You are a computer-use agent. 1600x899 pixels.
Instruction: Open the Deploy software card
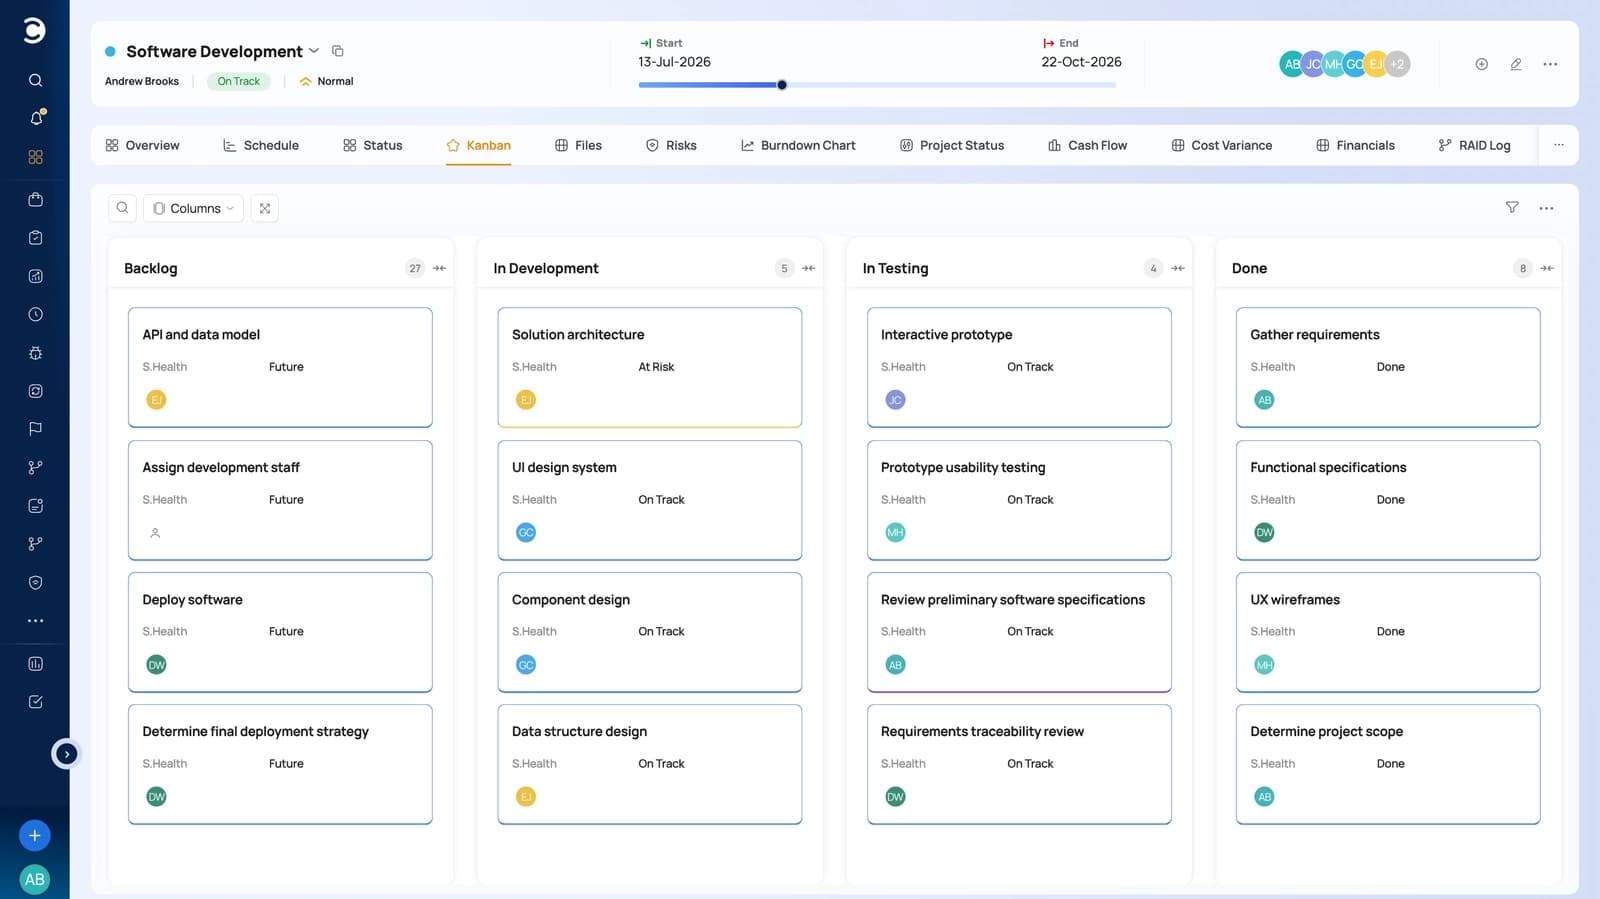pyautogui.click(x=280, y=632)
